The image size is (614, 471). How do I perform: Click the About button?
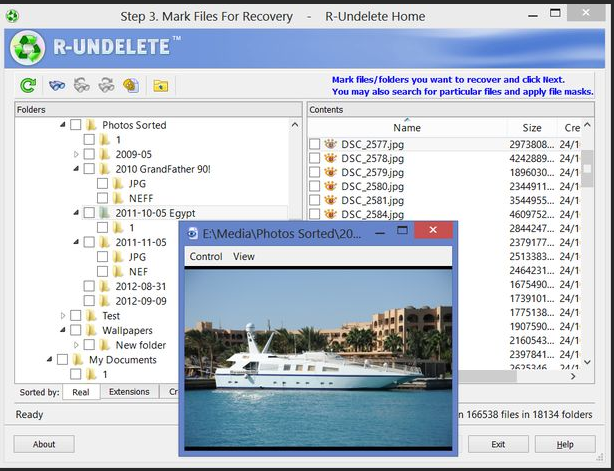tap(44, 444)
